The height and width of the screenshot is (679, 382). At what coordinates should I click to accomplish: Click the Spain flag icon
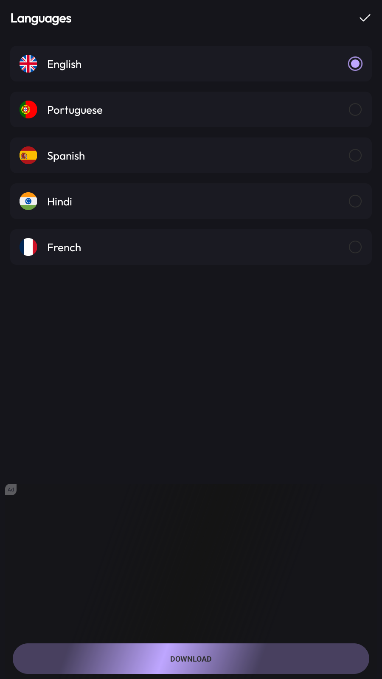[x=28, y=155]
